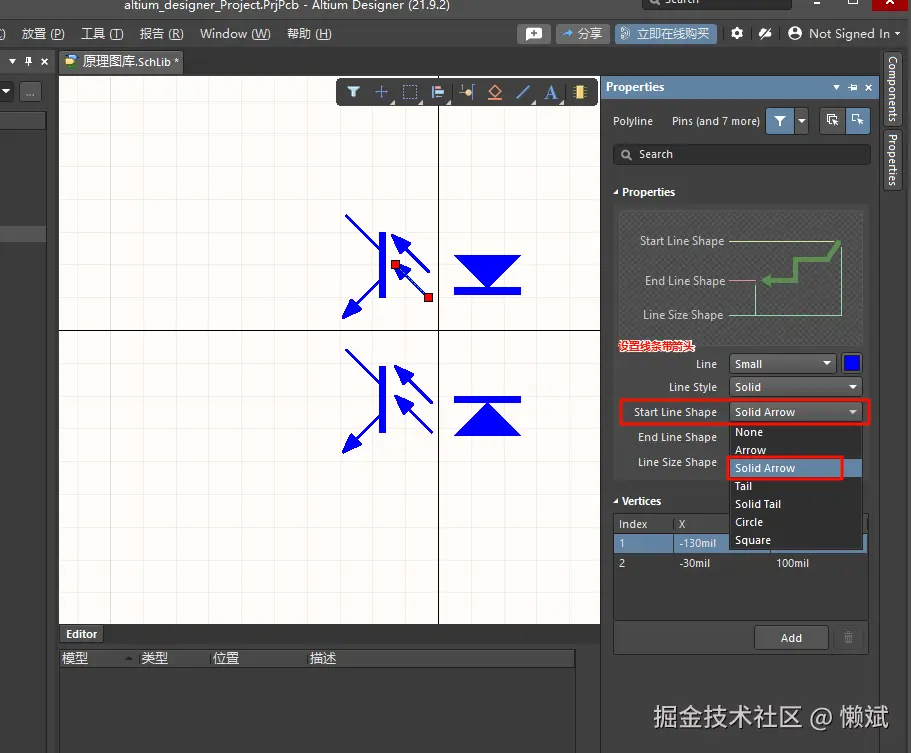Pin the Properties panel
The image size is (911, 753).
click(852, 87)
